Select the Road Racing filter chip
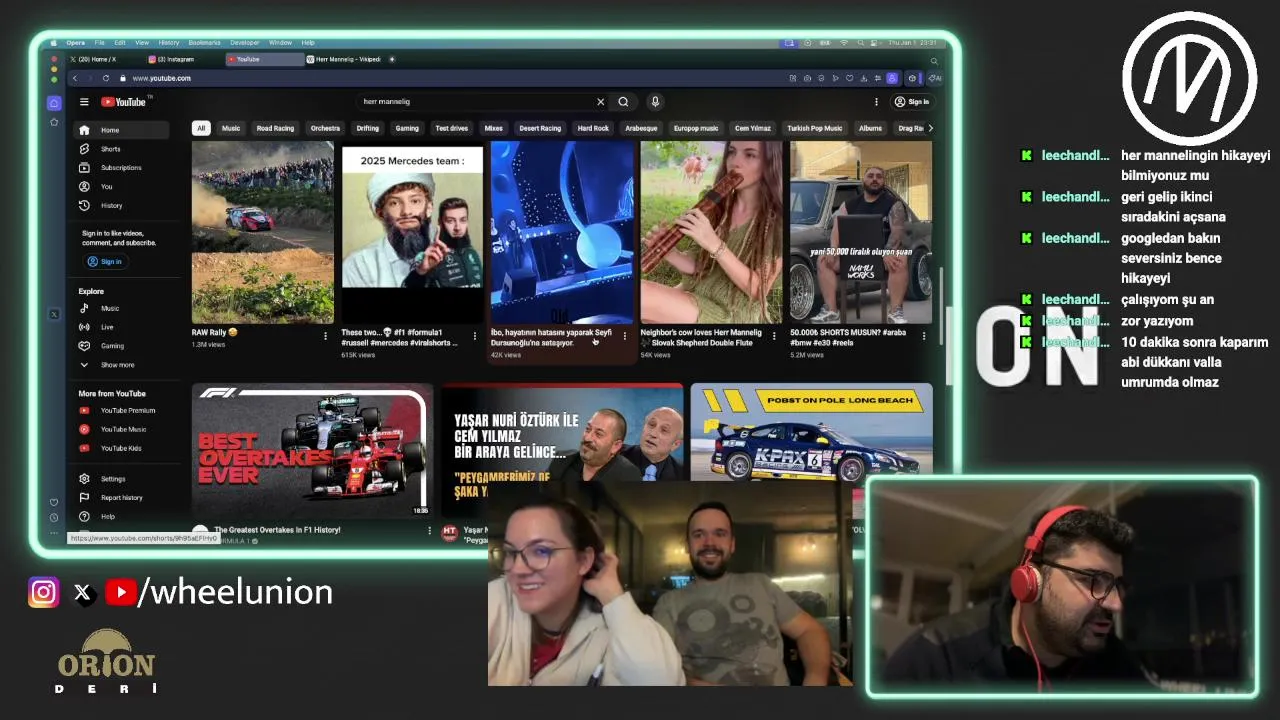This screenshot has width=1280, height=720. click(x=275, y=128)
